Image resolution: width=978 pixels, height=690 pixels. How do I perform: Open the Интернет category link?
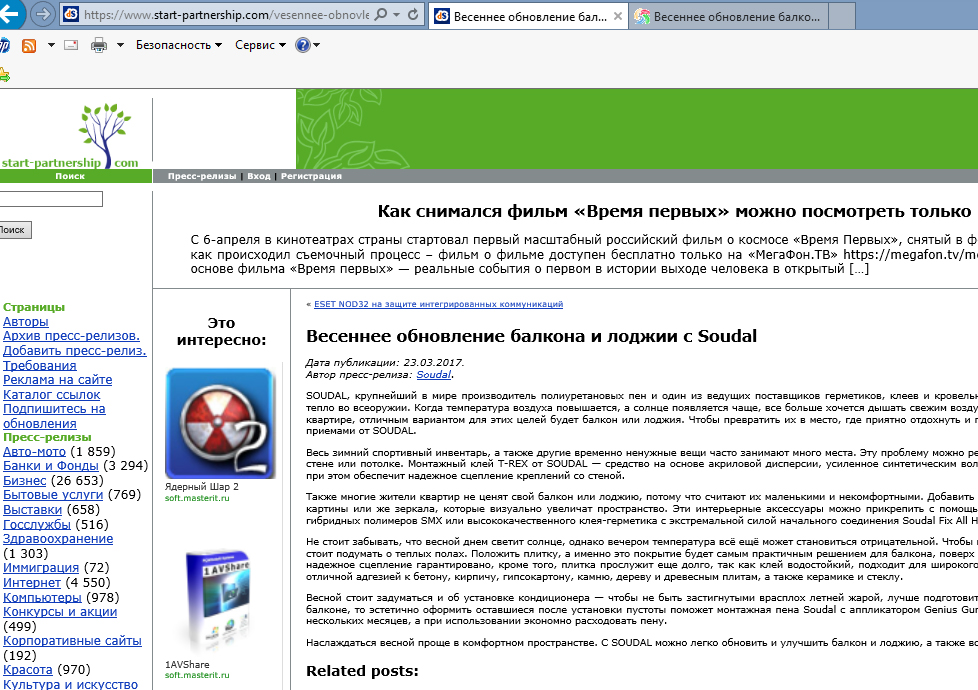32,583
